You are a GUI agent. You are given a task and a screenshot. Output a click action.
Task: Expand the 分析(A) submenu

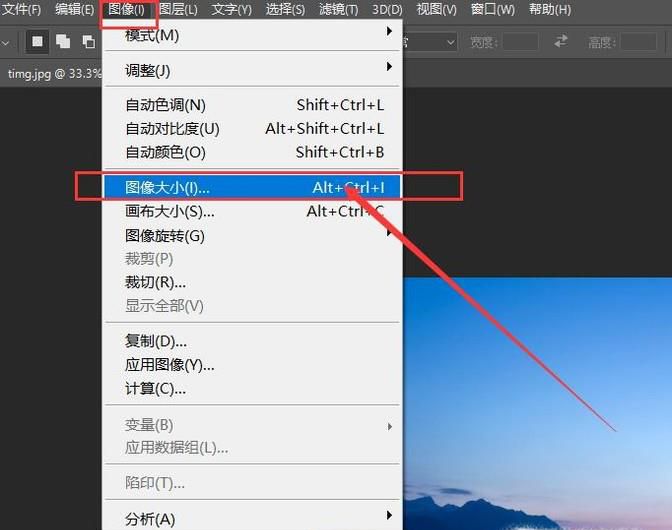pos(252,519)
